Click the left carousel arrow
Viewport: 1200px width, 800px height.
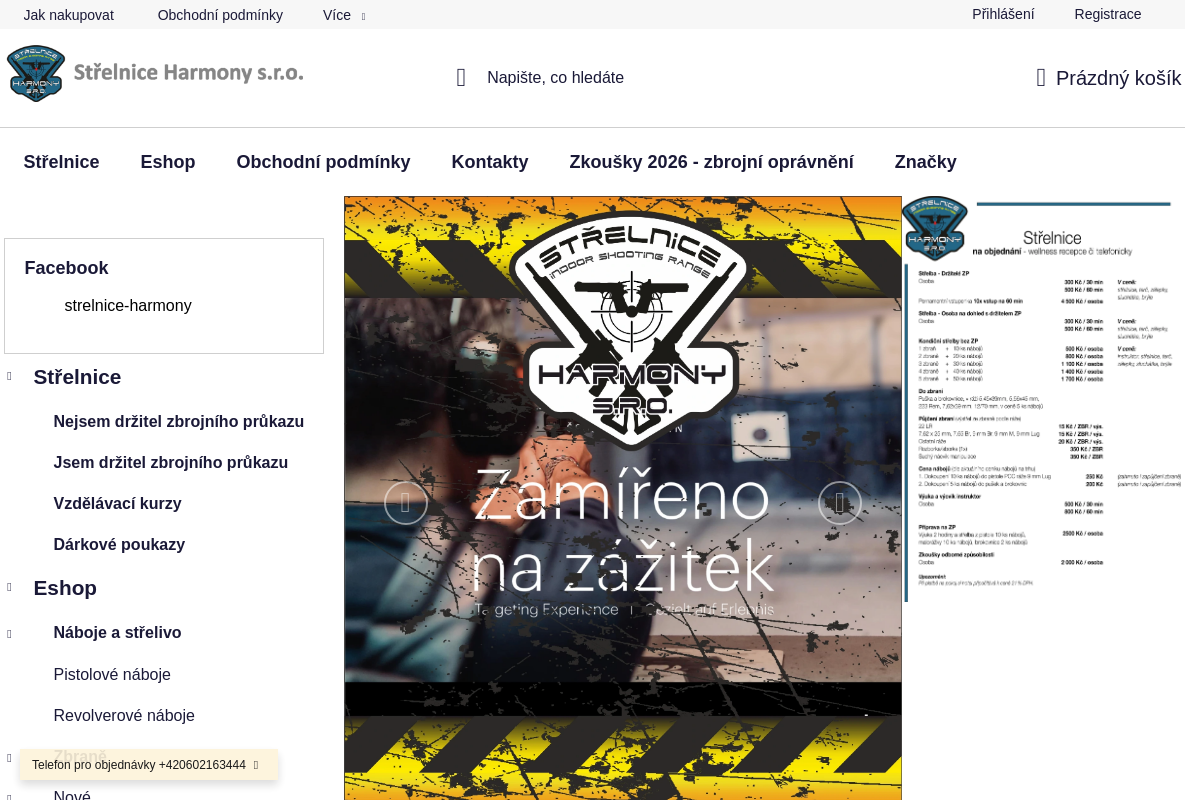tap(406, 503)
